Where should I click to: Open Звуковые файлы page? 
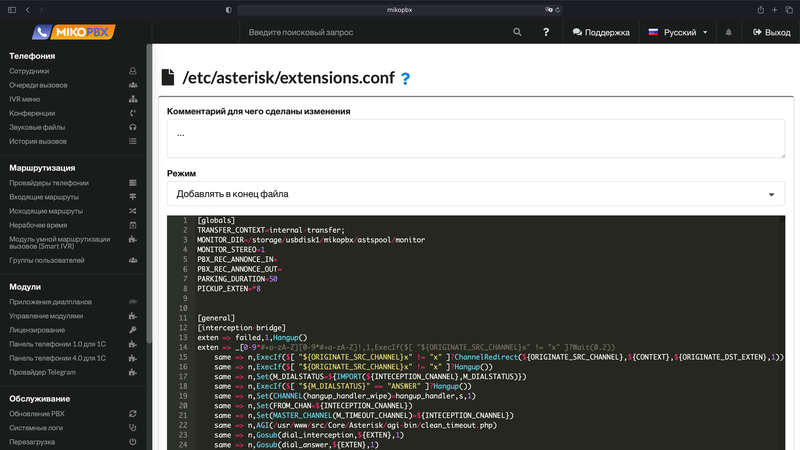pyautogui.click(x=37, y=127)
